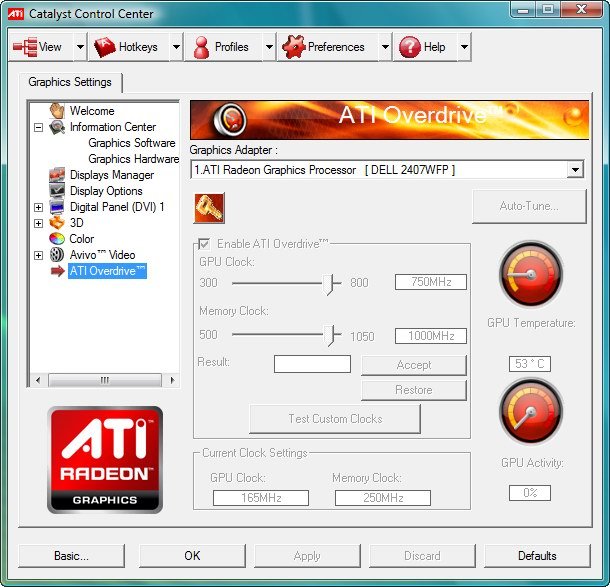Open the Preferences dropdown arrow
Viewport: 610px width, 587px height.
[x=385, y=47]
